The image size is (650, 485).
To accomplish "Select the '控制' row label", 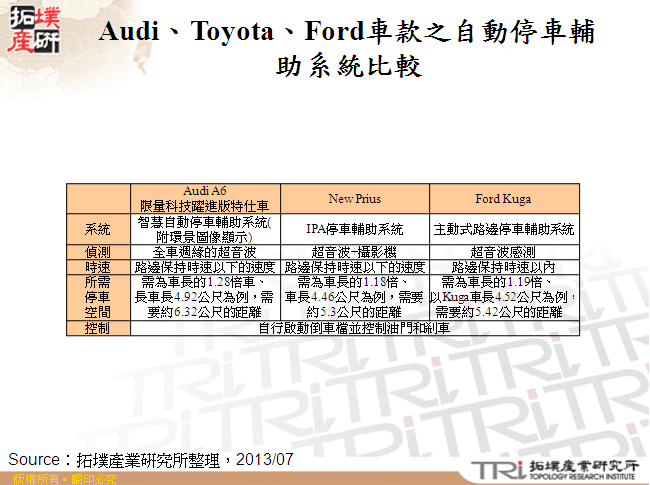I will 98,327.
